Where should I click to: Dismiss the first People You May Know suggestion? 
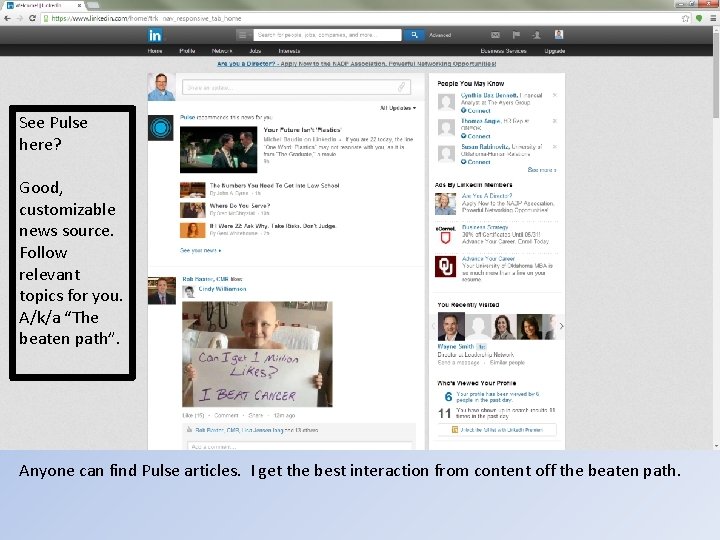[555, 95]
